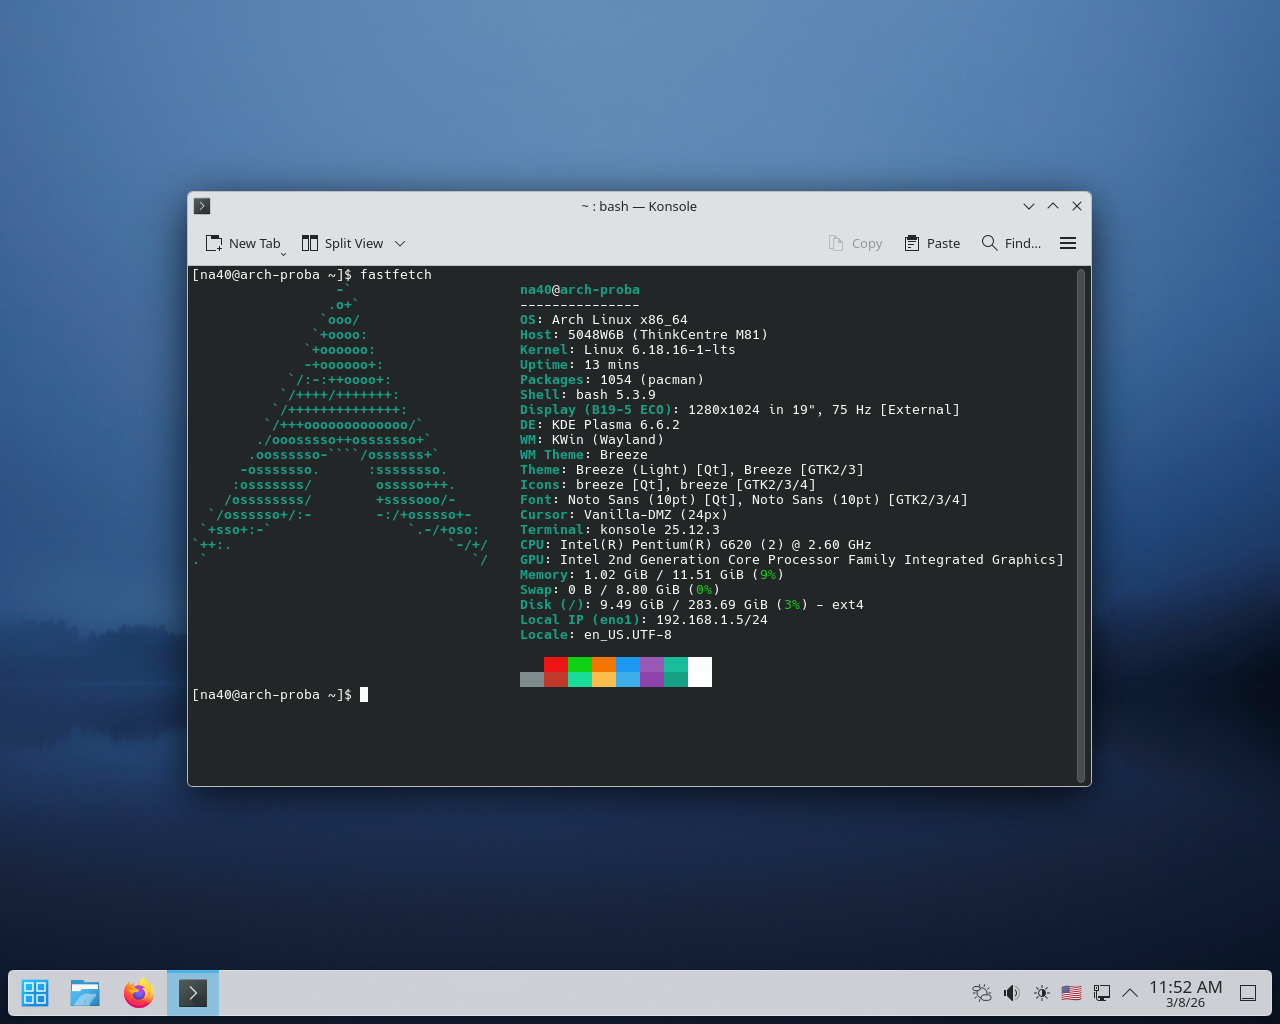Screen dimensions: 1280x1024
Task: Click the bright red color block
Action: (x=556, y=664)
